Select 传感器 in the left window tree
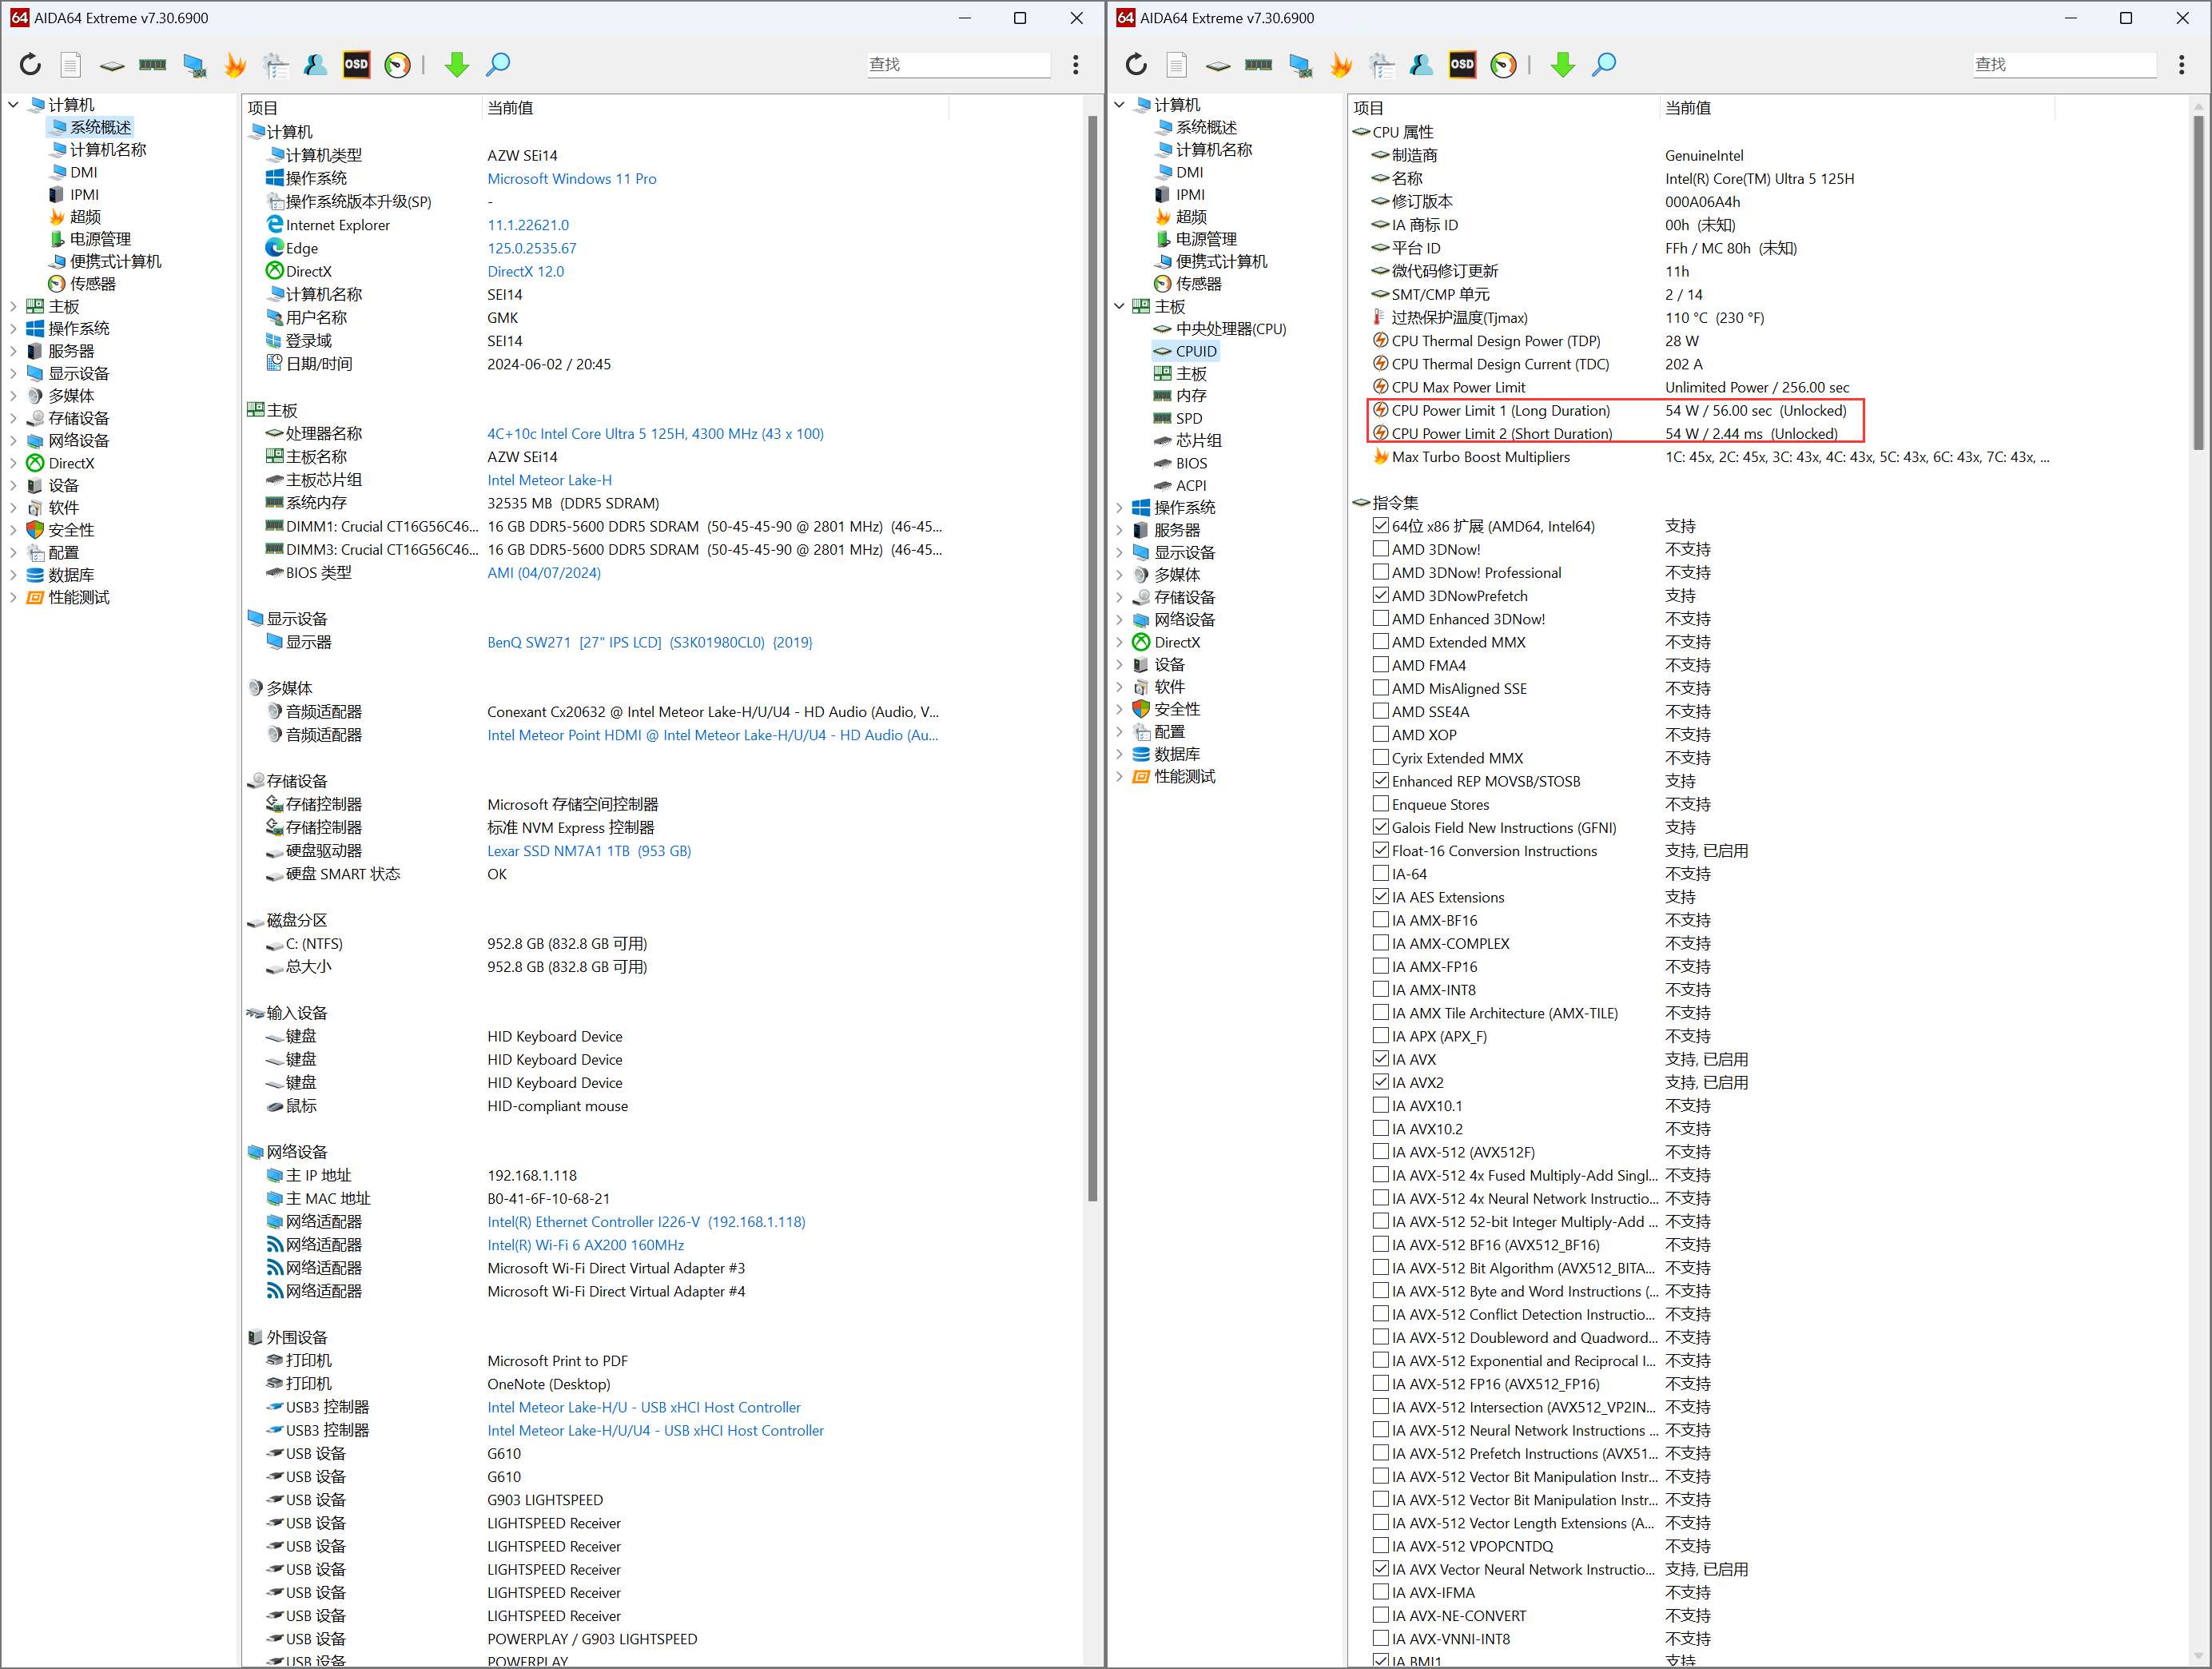 pos(92,284)
